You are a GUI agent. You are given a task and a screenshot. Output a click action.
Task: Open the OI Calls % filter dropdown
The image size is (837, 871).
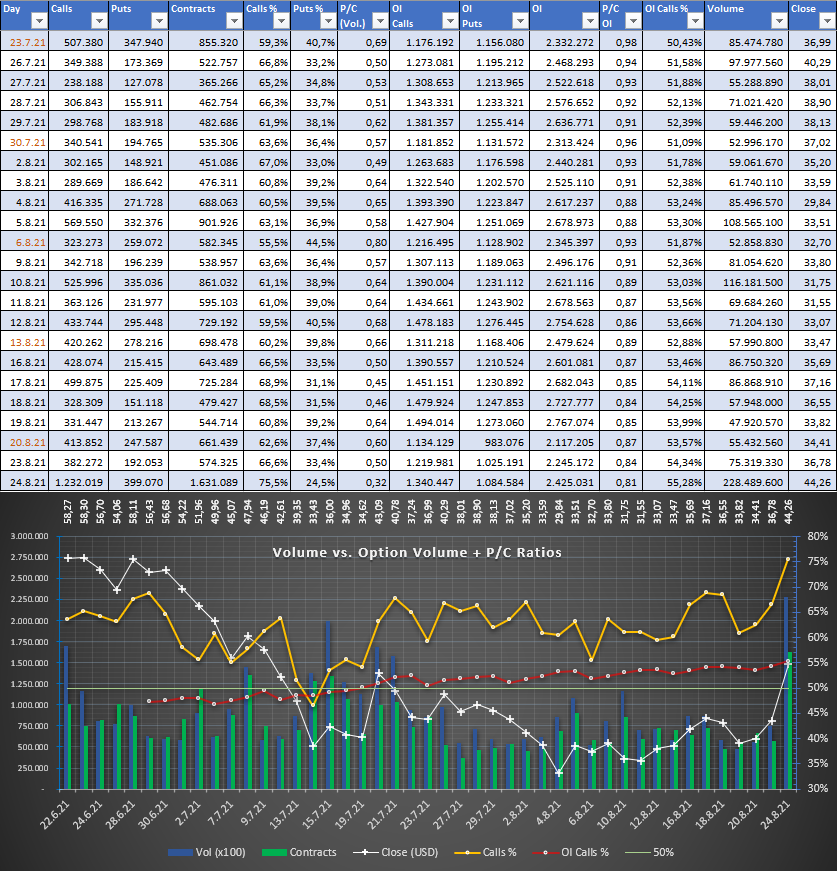coord(694,21)
